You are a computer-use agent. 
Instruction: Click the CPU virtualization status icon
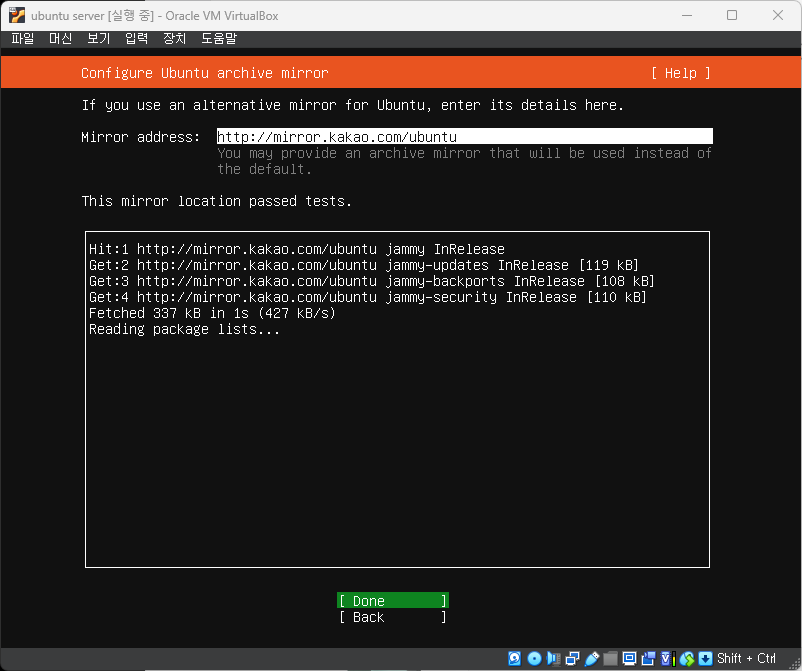click(x=668, y=658)
